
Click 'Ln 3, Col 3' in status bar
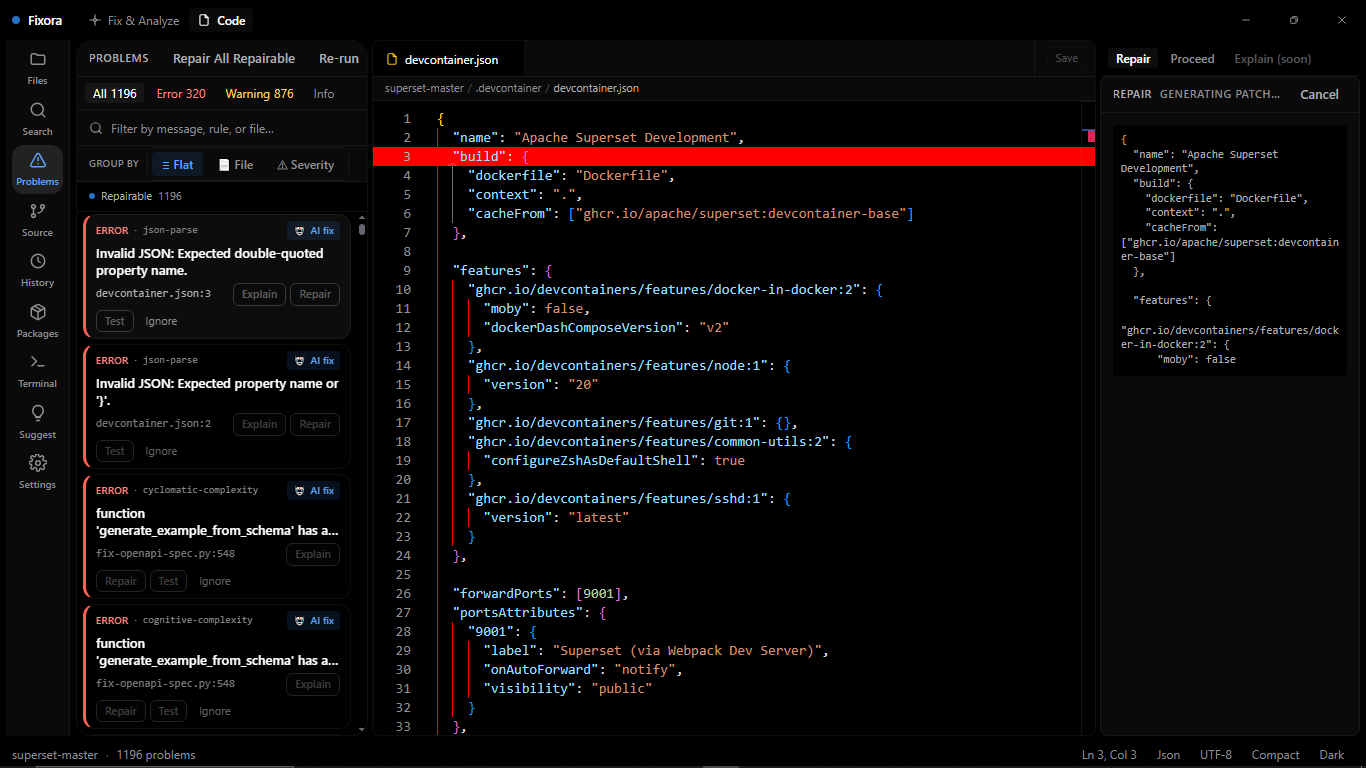1109,755
